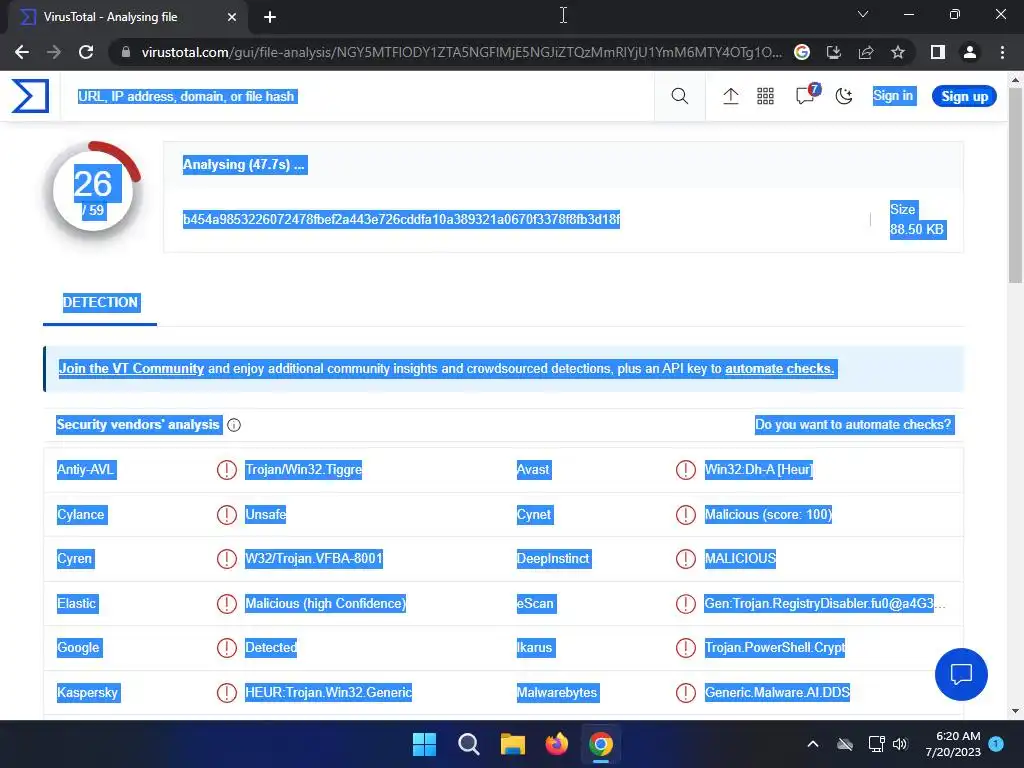1024x768 pixels.
Task: Click the W32/Trojan.VFBA-8001 result
Action: (x=313, y=559)
